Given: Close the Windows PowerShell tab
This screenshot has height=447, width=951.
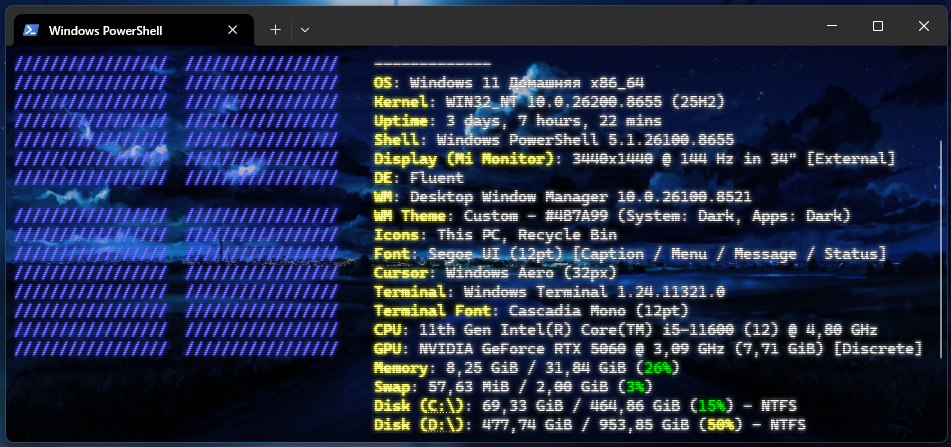Looking at the screenshot, I should pos(232,30).
